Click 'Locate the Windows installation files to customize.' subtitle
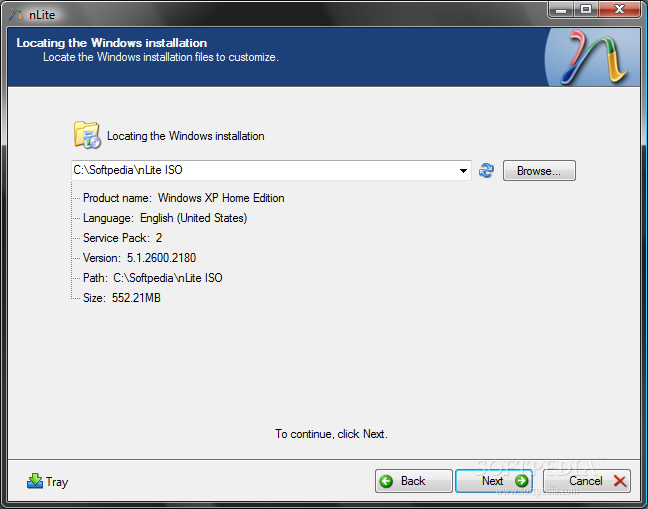 pyautogui.click(x=161, y=57)
